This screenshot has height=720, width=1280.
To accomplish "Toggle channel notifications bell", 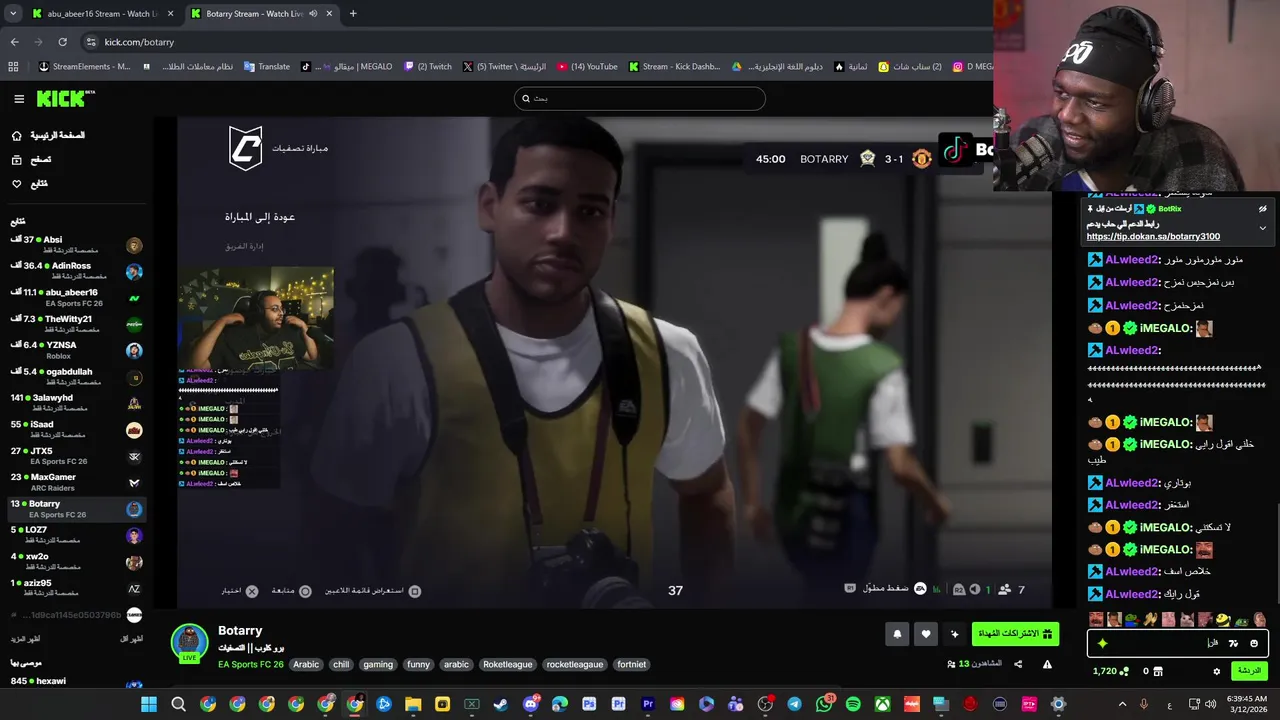I will [x=897, y=634].
